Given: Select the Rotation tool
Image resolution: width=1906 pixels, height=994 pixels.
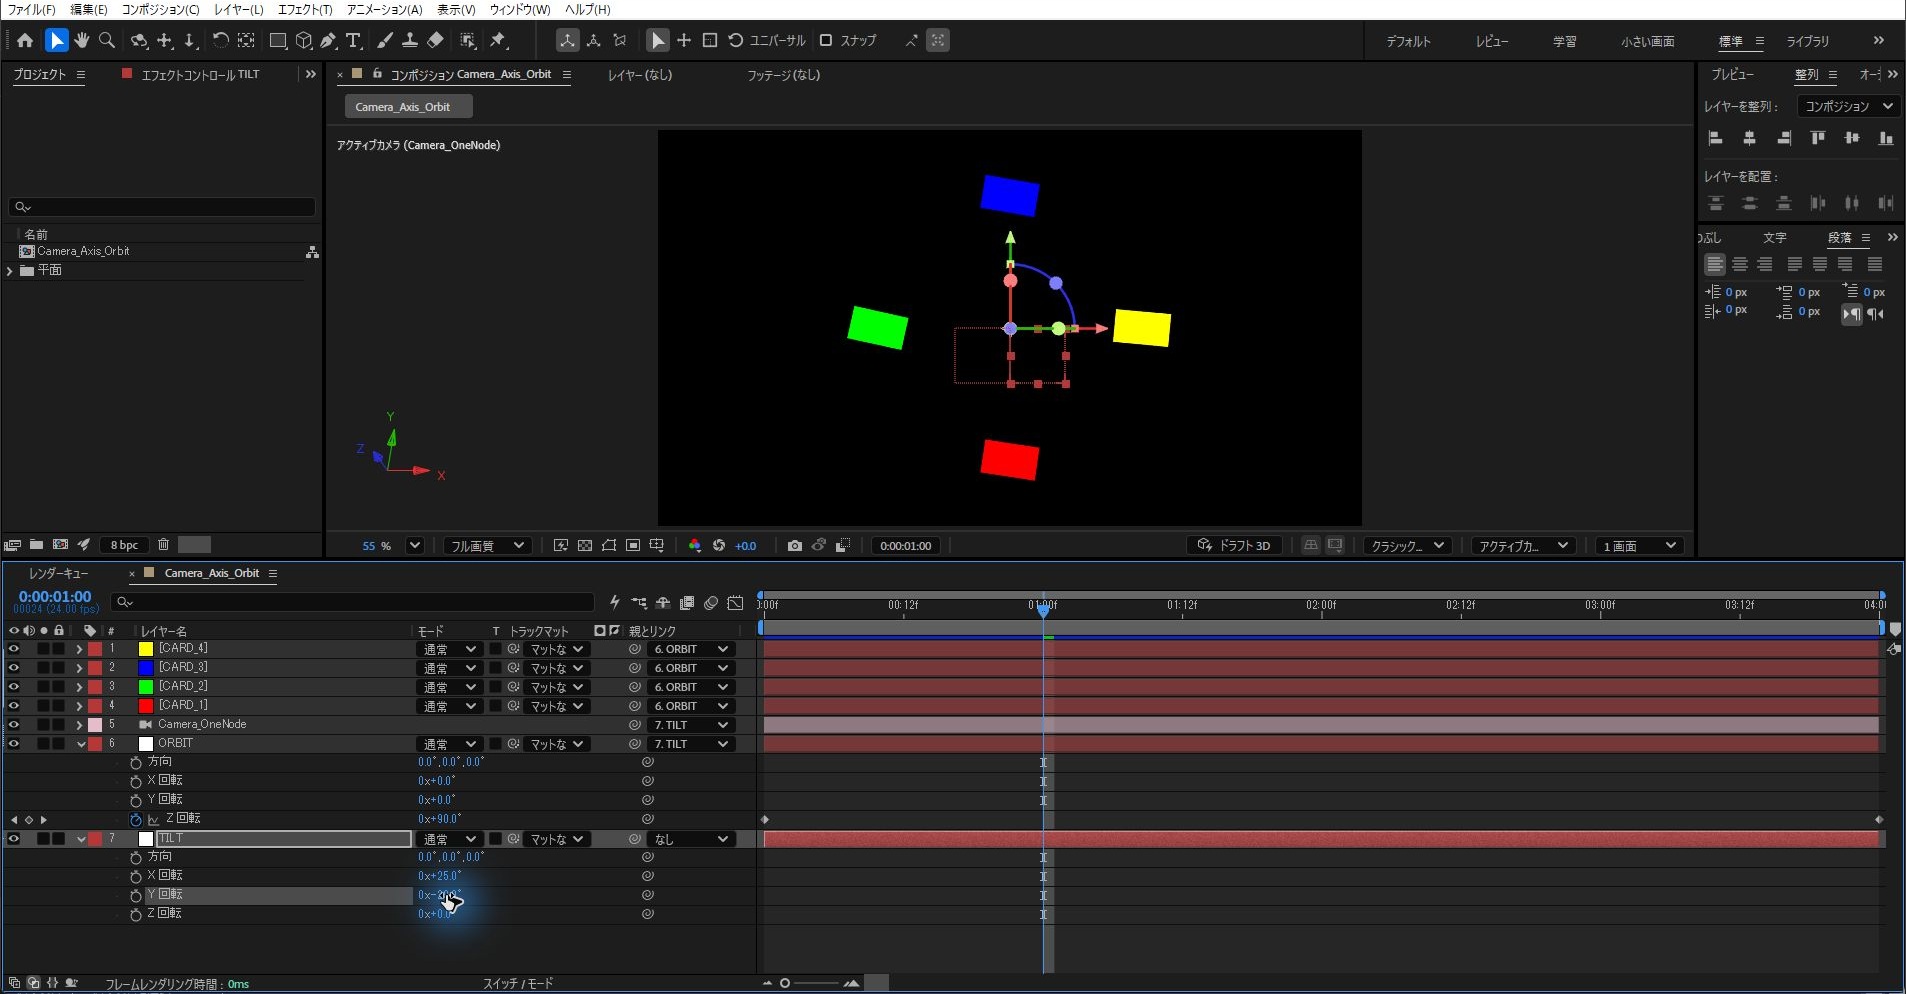Looking at the screenshot, I should click(220, 40).
